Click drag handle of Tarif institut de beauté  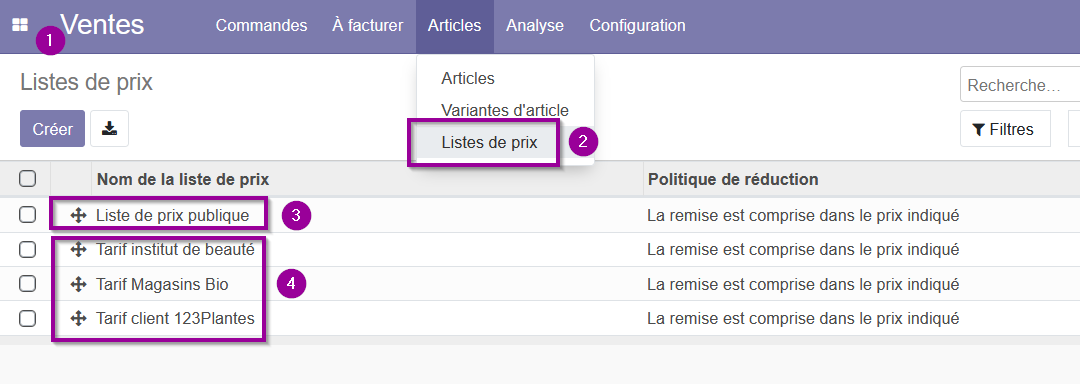pyautogui.click(x=79, y=249)
